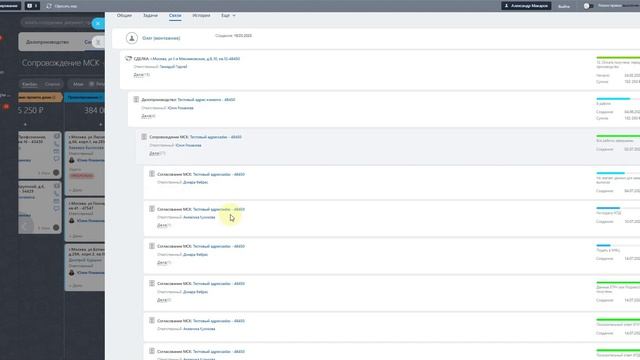Viewport: 640px width, 360px height.
Task: Select the Делопроизводство tab in background window
Action: [x=47, y=42]
